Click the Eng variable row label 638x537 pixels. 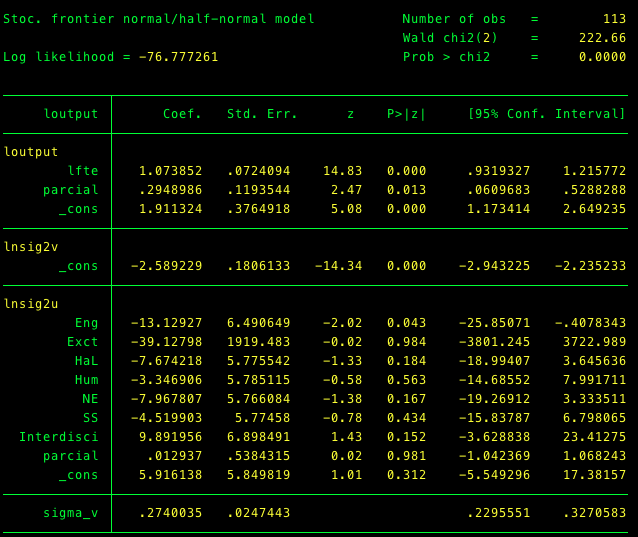pos(86,323)
